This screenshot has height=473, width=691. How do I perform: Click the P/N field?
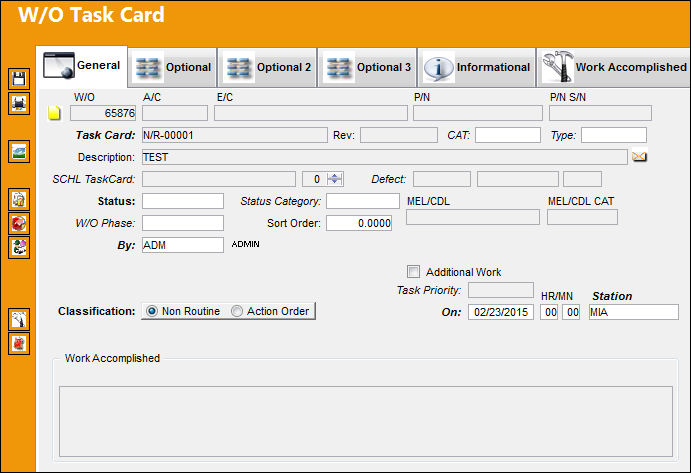click(x=478, y=113)
